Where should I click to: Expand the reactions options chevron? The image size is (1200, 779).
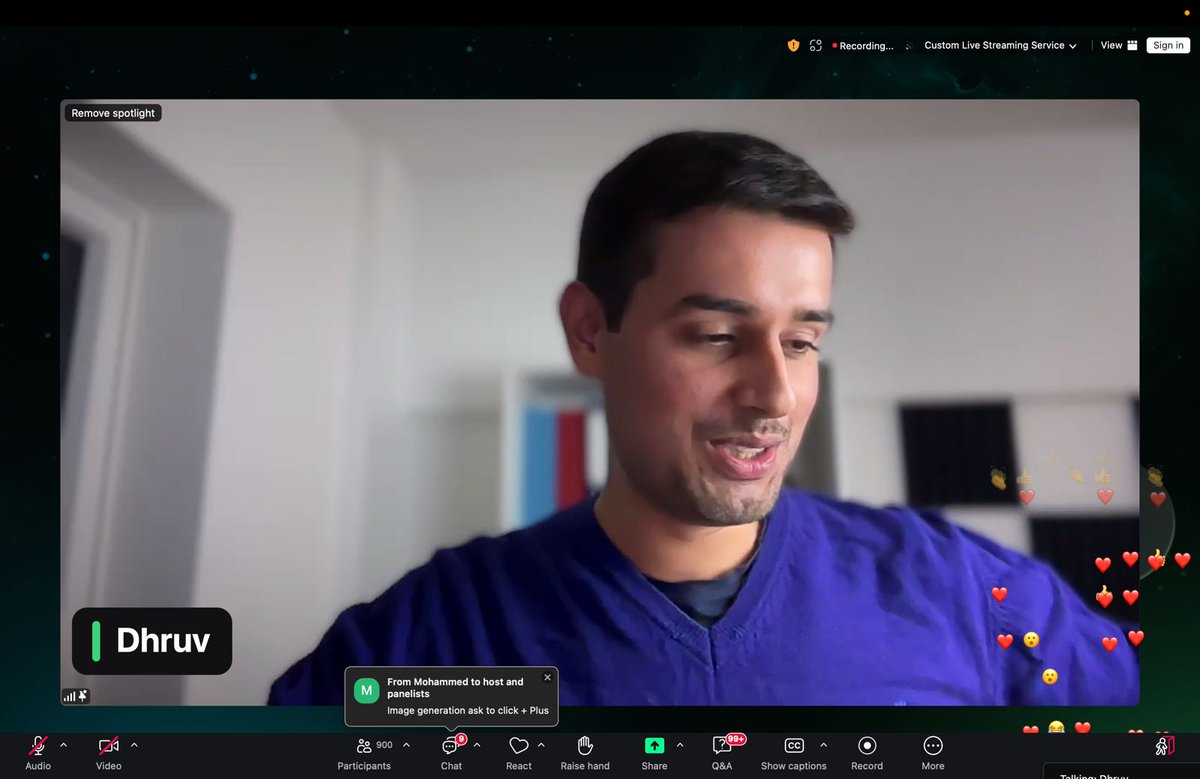point(541,745)
